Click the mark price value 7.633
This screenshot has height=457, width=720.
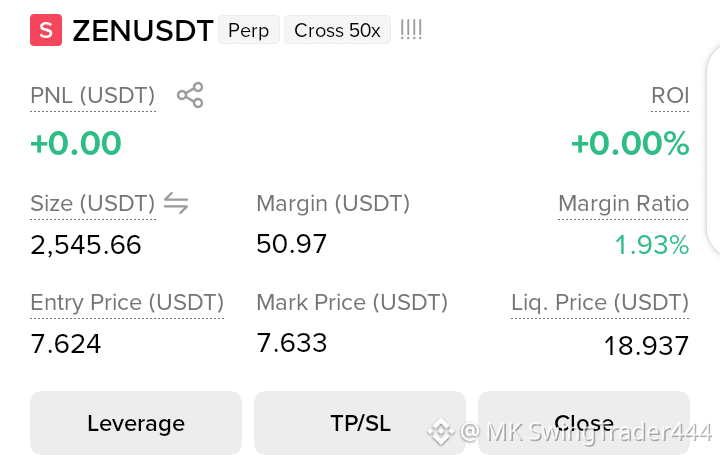[x=292, y=343]
